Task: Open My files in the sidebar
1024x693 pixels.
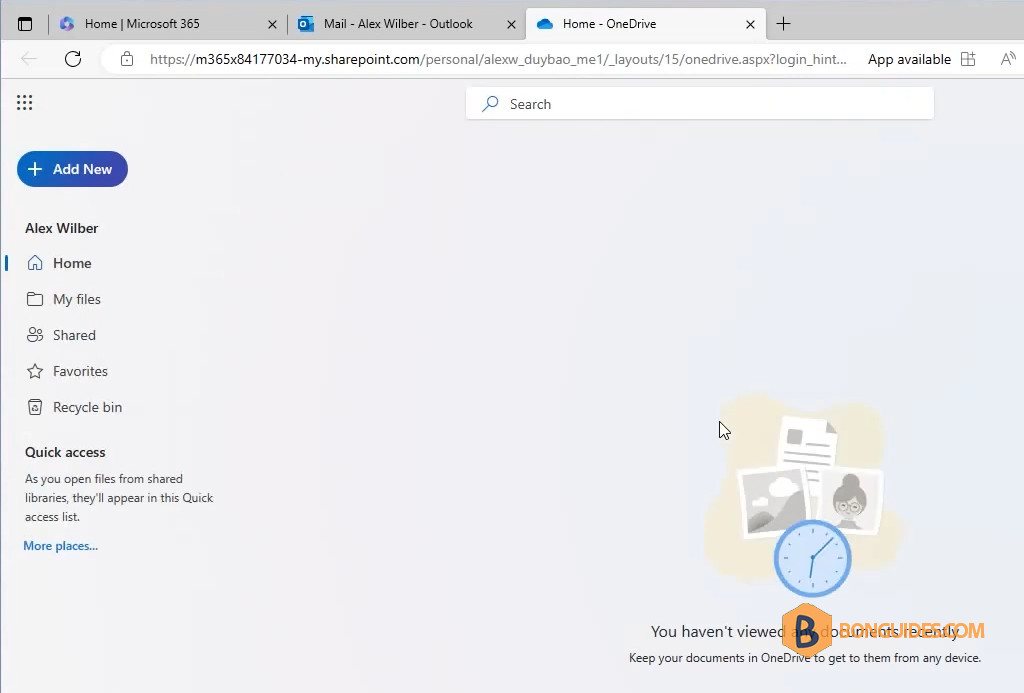Action: click(x=63, y=299)
